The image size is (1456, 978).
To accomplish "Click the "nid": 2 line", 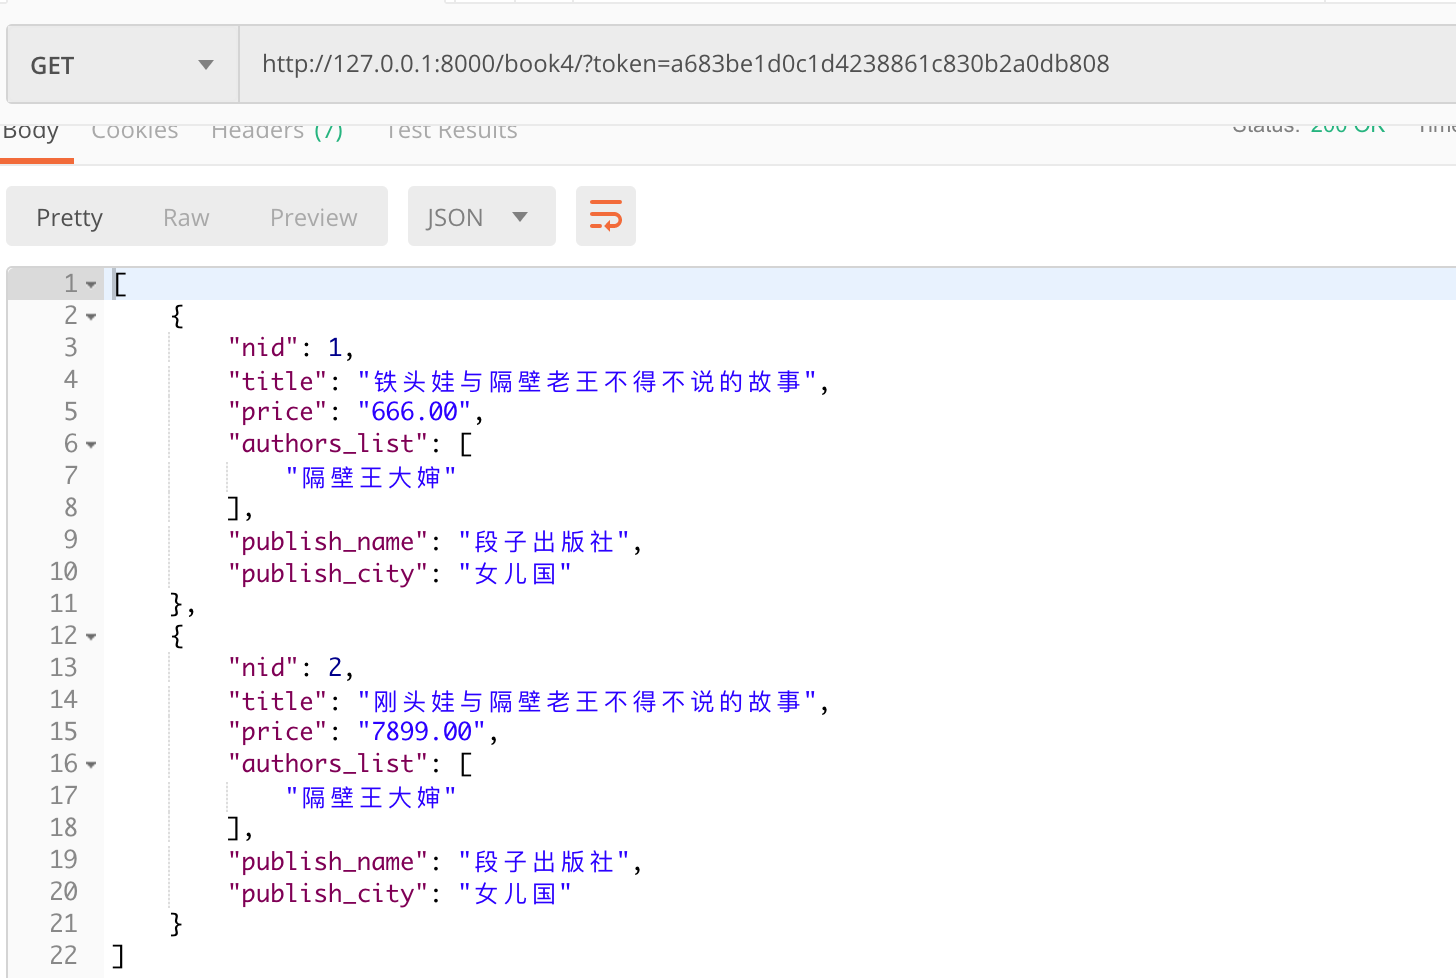I will [291, 668].
